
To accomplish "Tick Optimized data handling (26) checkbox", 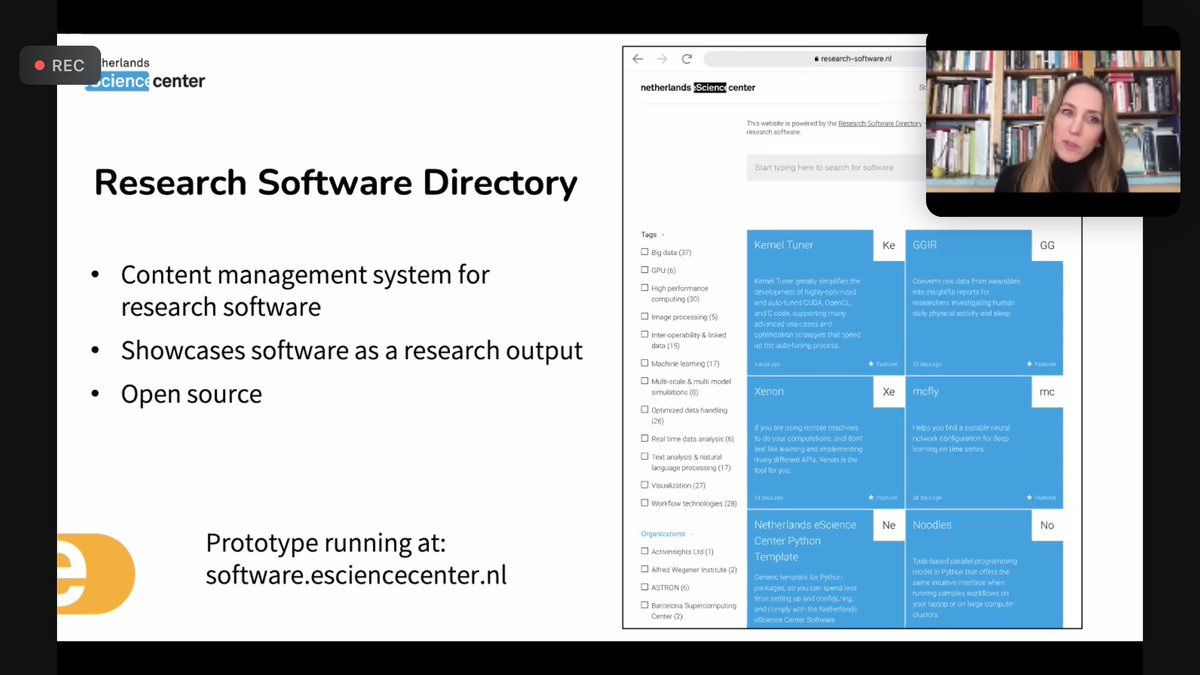I will click(x=644, y=410).
